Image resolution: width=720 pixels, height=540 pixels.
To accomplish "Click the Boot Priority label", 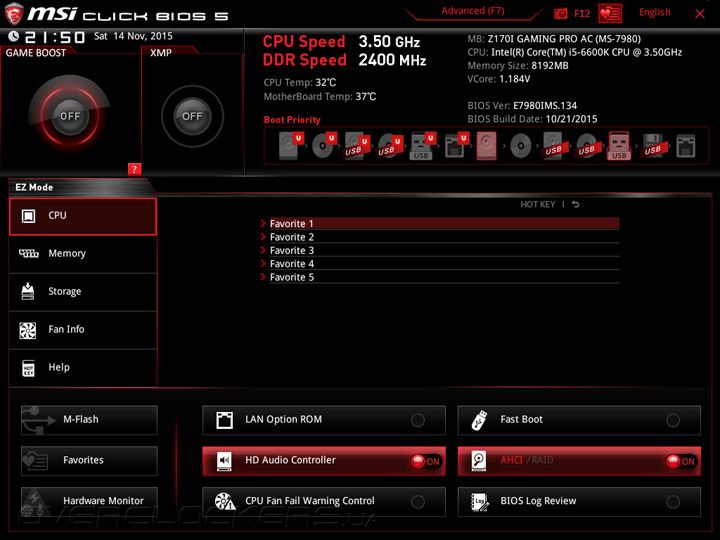I will (292, 120).
